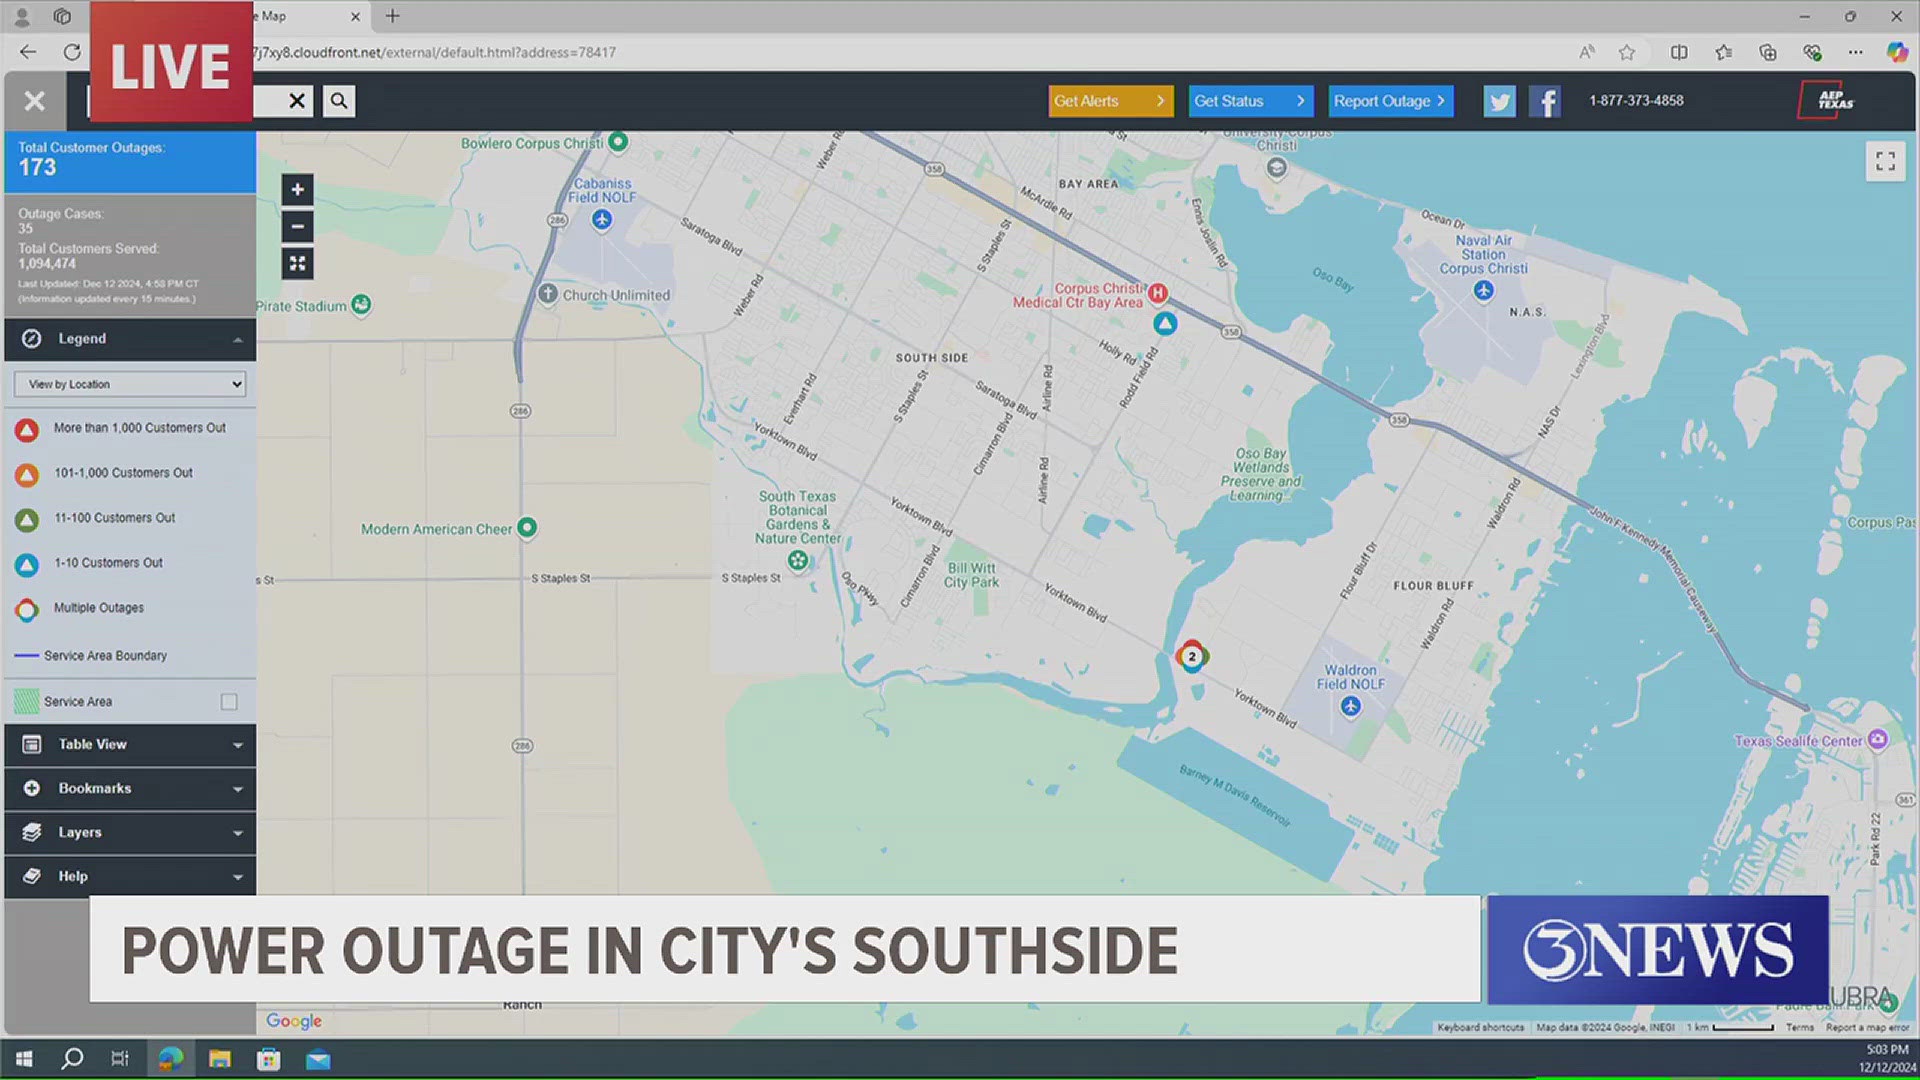Open the Twitter link icon

click(x=1499, y=101)
